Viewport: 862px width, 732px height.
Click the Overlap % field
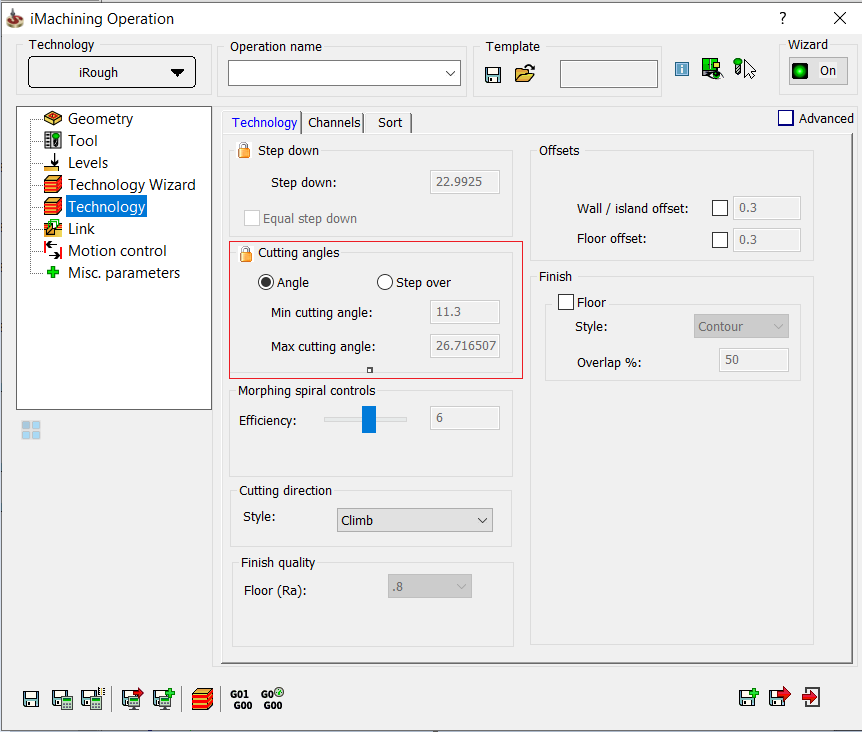click(754, 360)
